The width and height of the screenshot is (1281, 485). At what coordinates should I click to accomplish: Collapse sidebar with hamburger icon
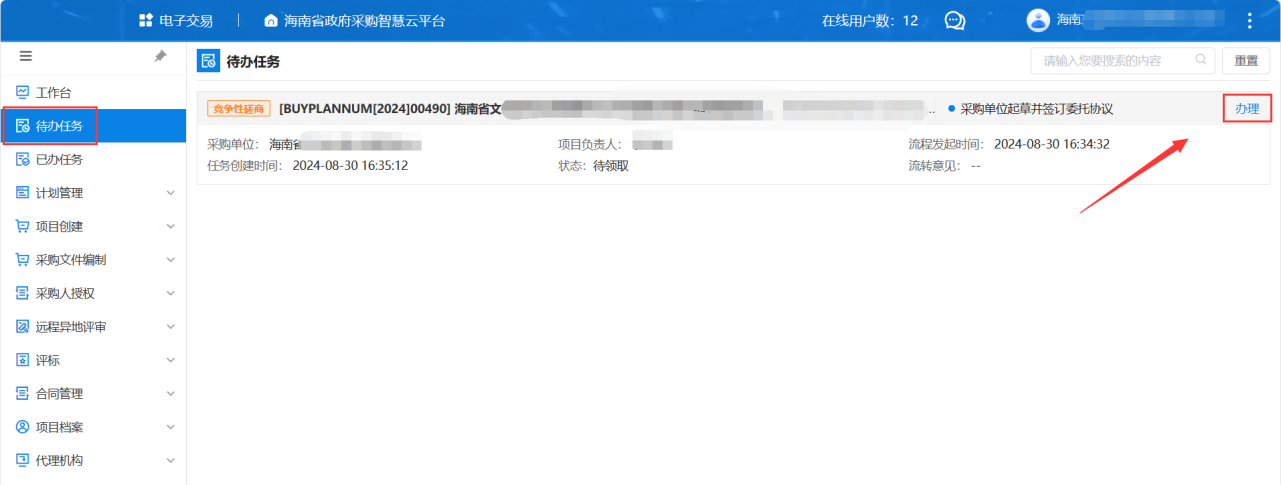pos(26,57)
